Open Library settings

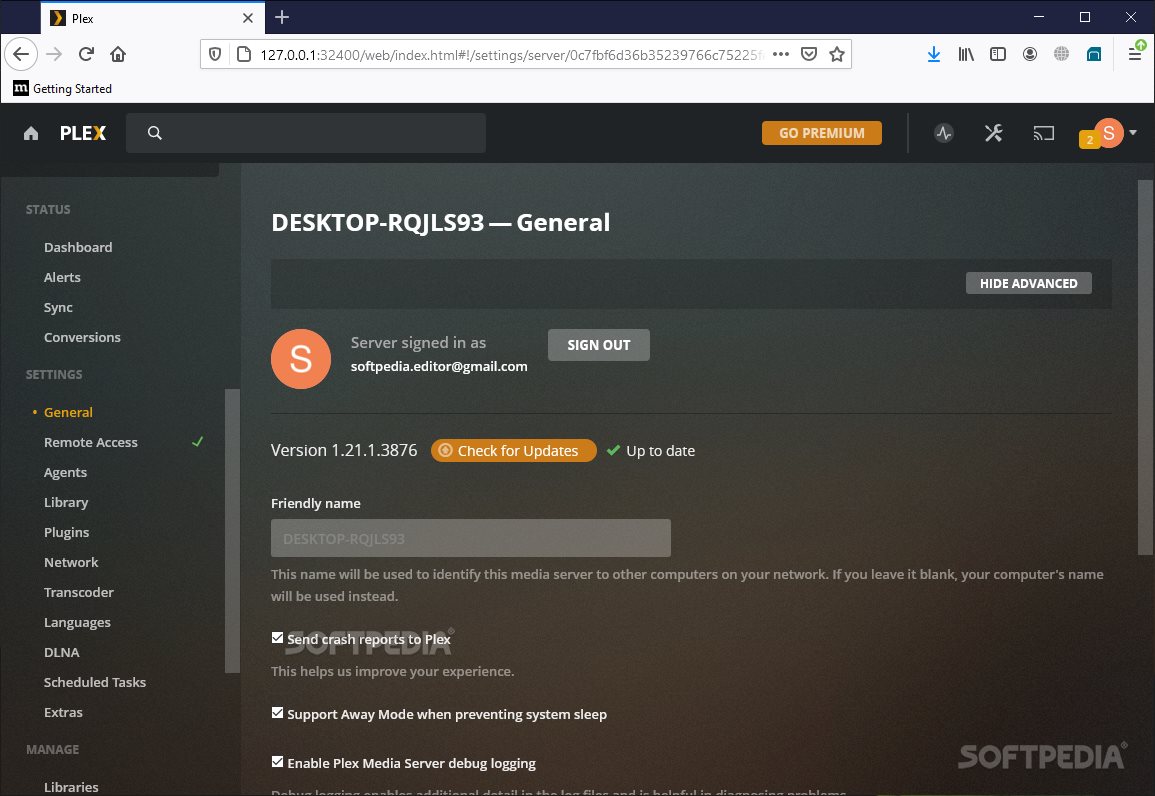66,502
